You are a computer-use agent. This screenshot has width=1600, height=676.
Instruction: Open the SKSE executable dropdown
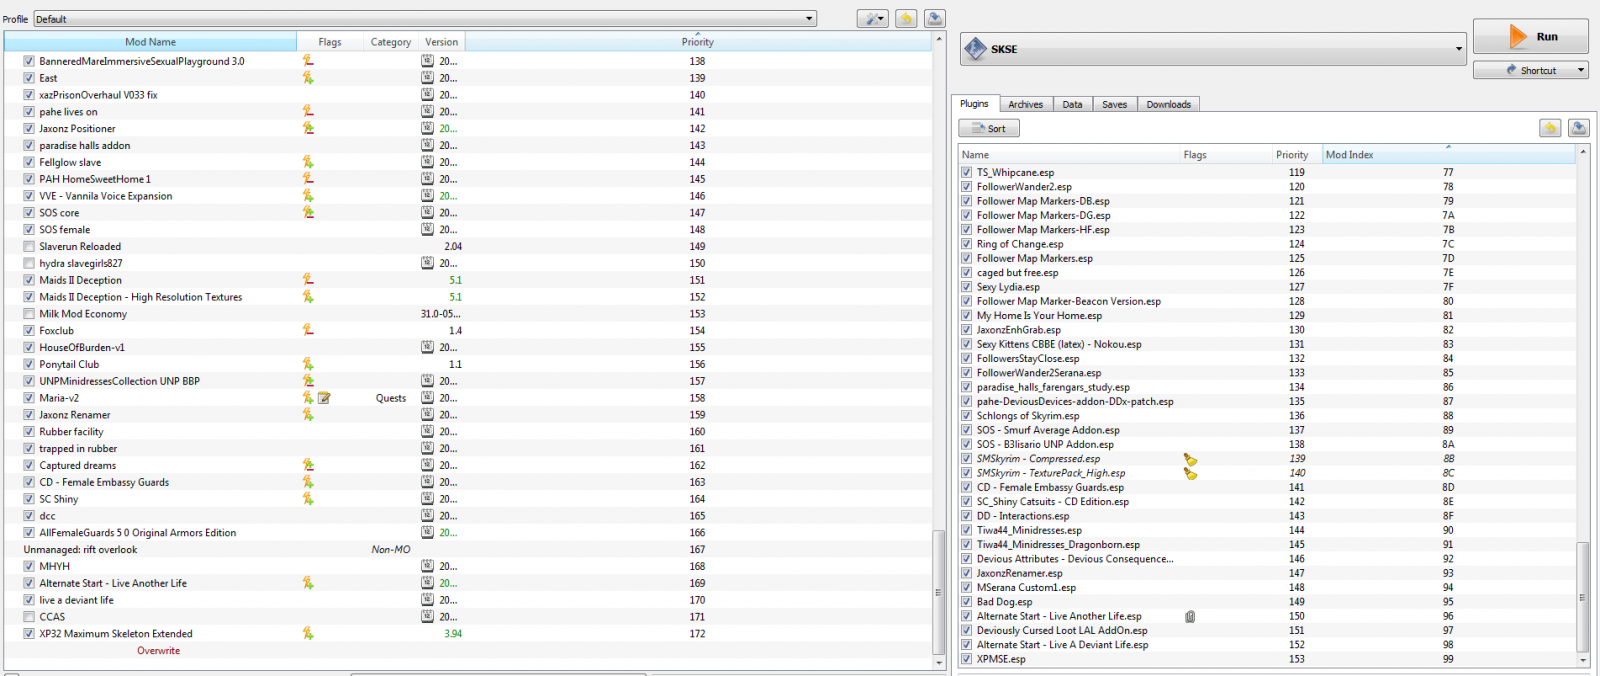click(x=1213, y=49)
